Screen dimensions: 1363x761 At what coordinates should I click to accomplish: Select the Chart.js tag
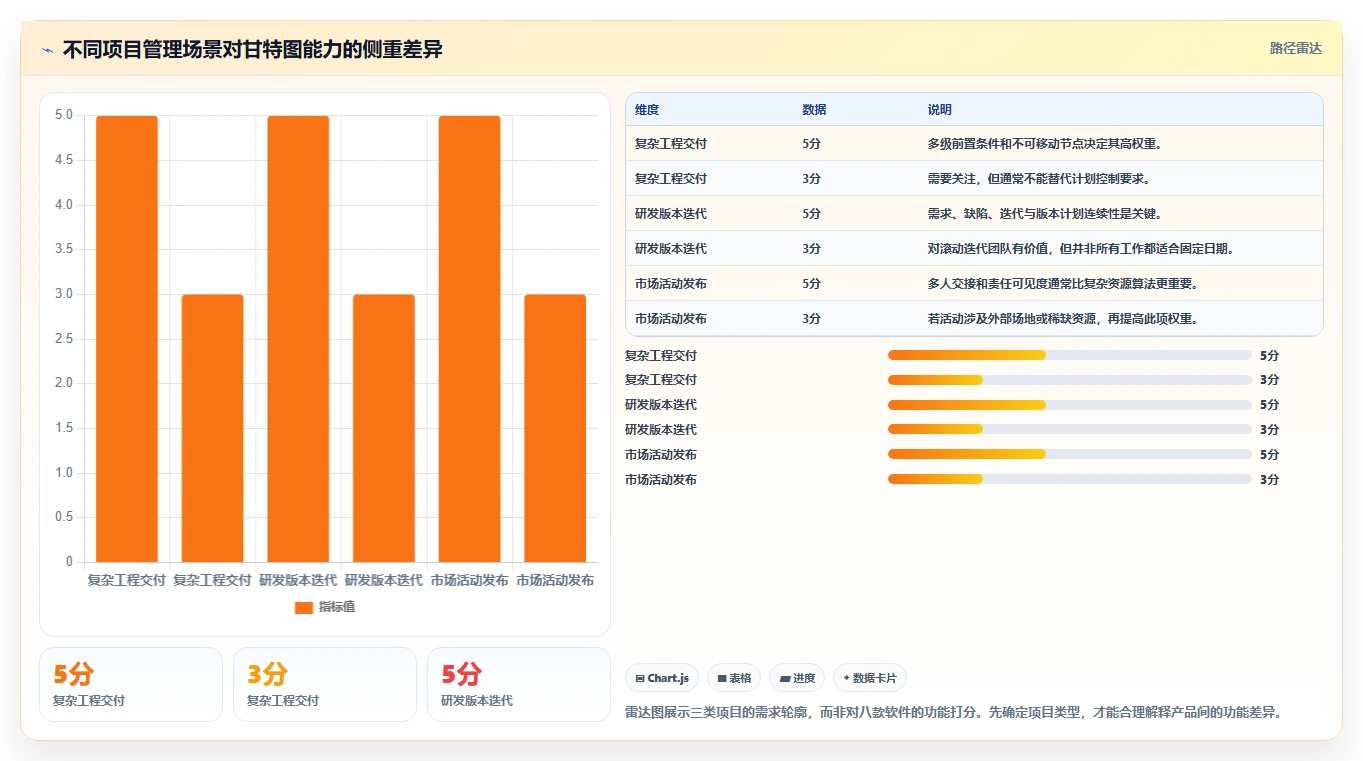662,678
